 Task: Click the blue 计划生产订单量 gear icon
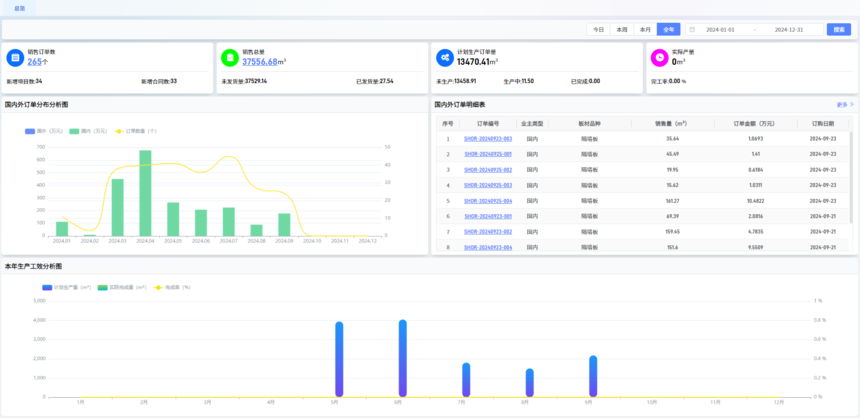point(445,57)
